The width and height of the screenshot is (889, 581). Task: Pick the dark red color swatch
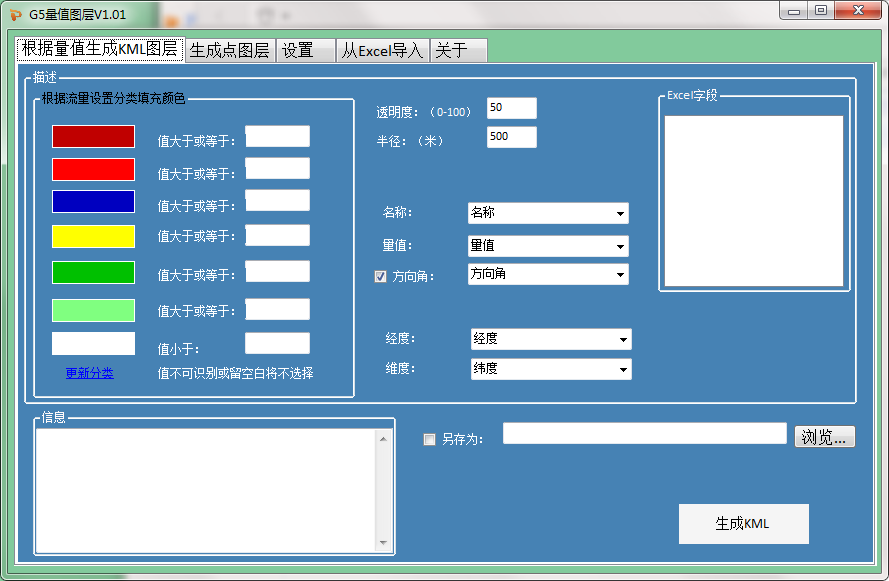93,137
